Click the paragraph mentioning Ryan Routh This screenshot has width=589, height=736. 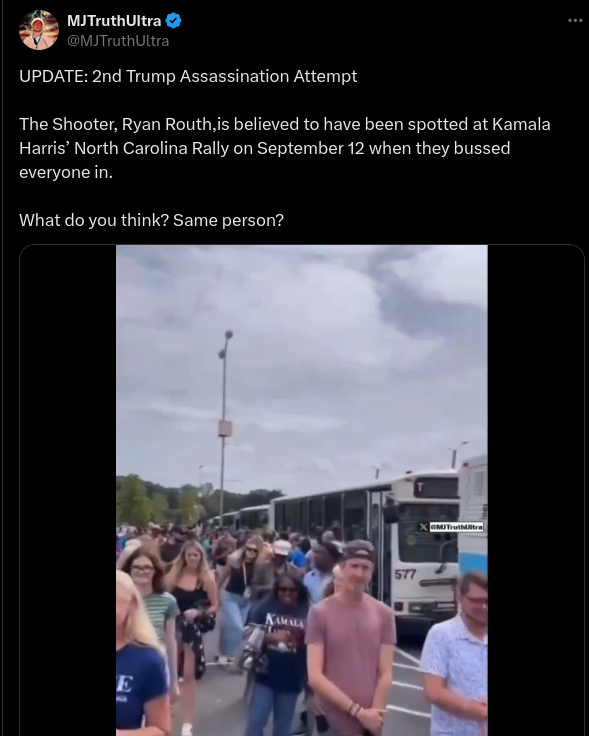click(x=284, y=148)
